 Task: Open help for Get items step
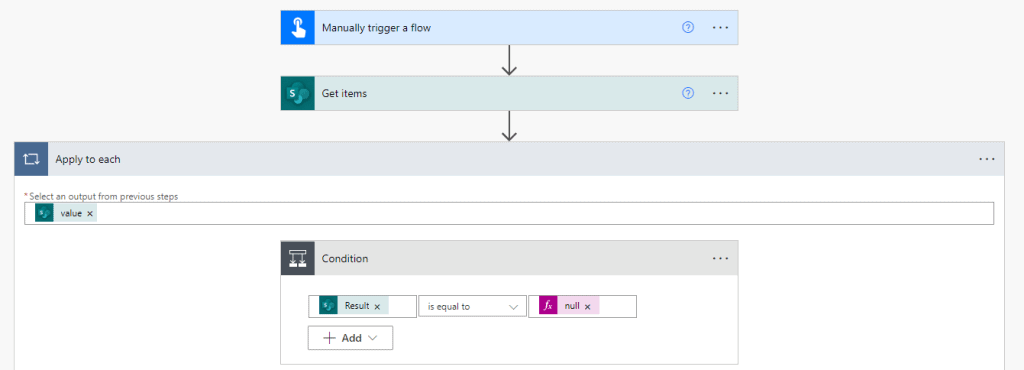tap(688, 93)
